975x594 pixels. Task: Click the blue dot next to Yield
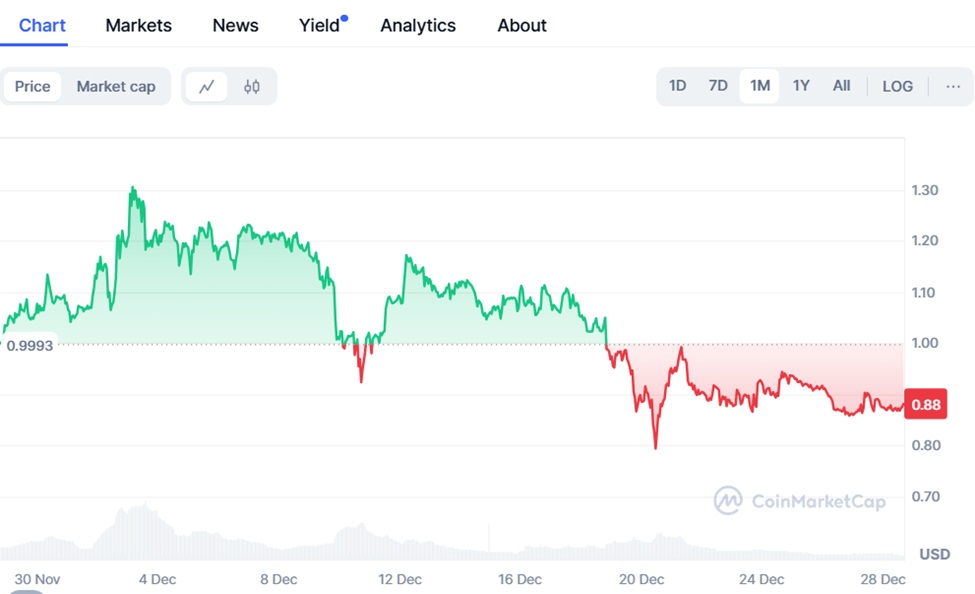344,17
